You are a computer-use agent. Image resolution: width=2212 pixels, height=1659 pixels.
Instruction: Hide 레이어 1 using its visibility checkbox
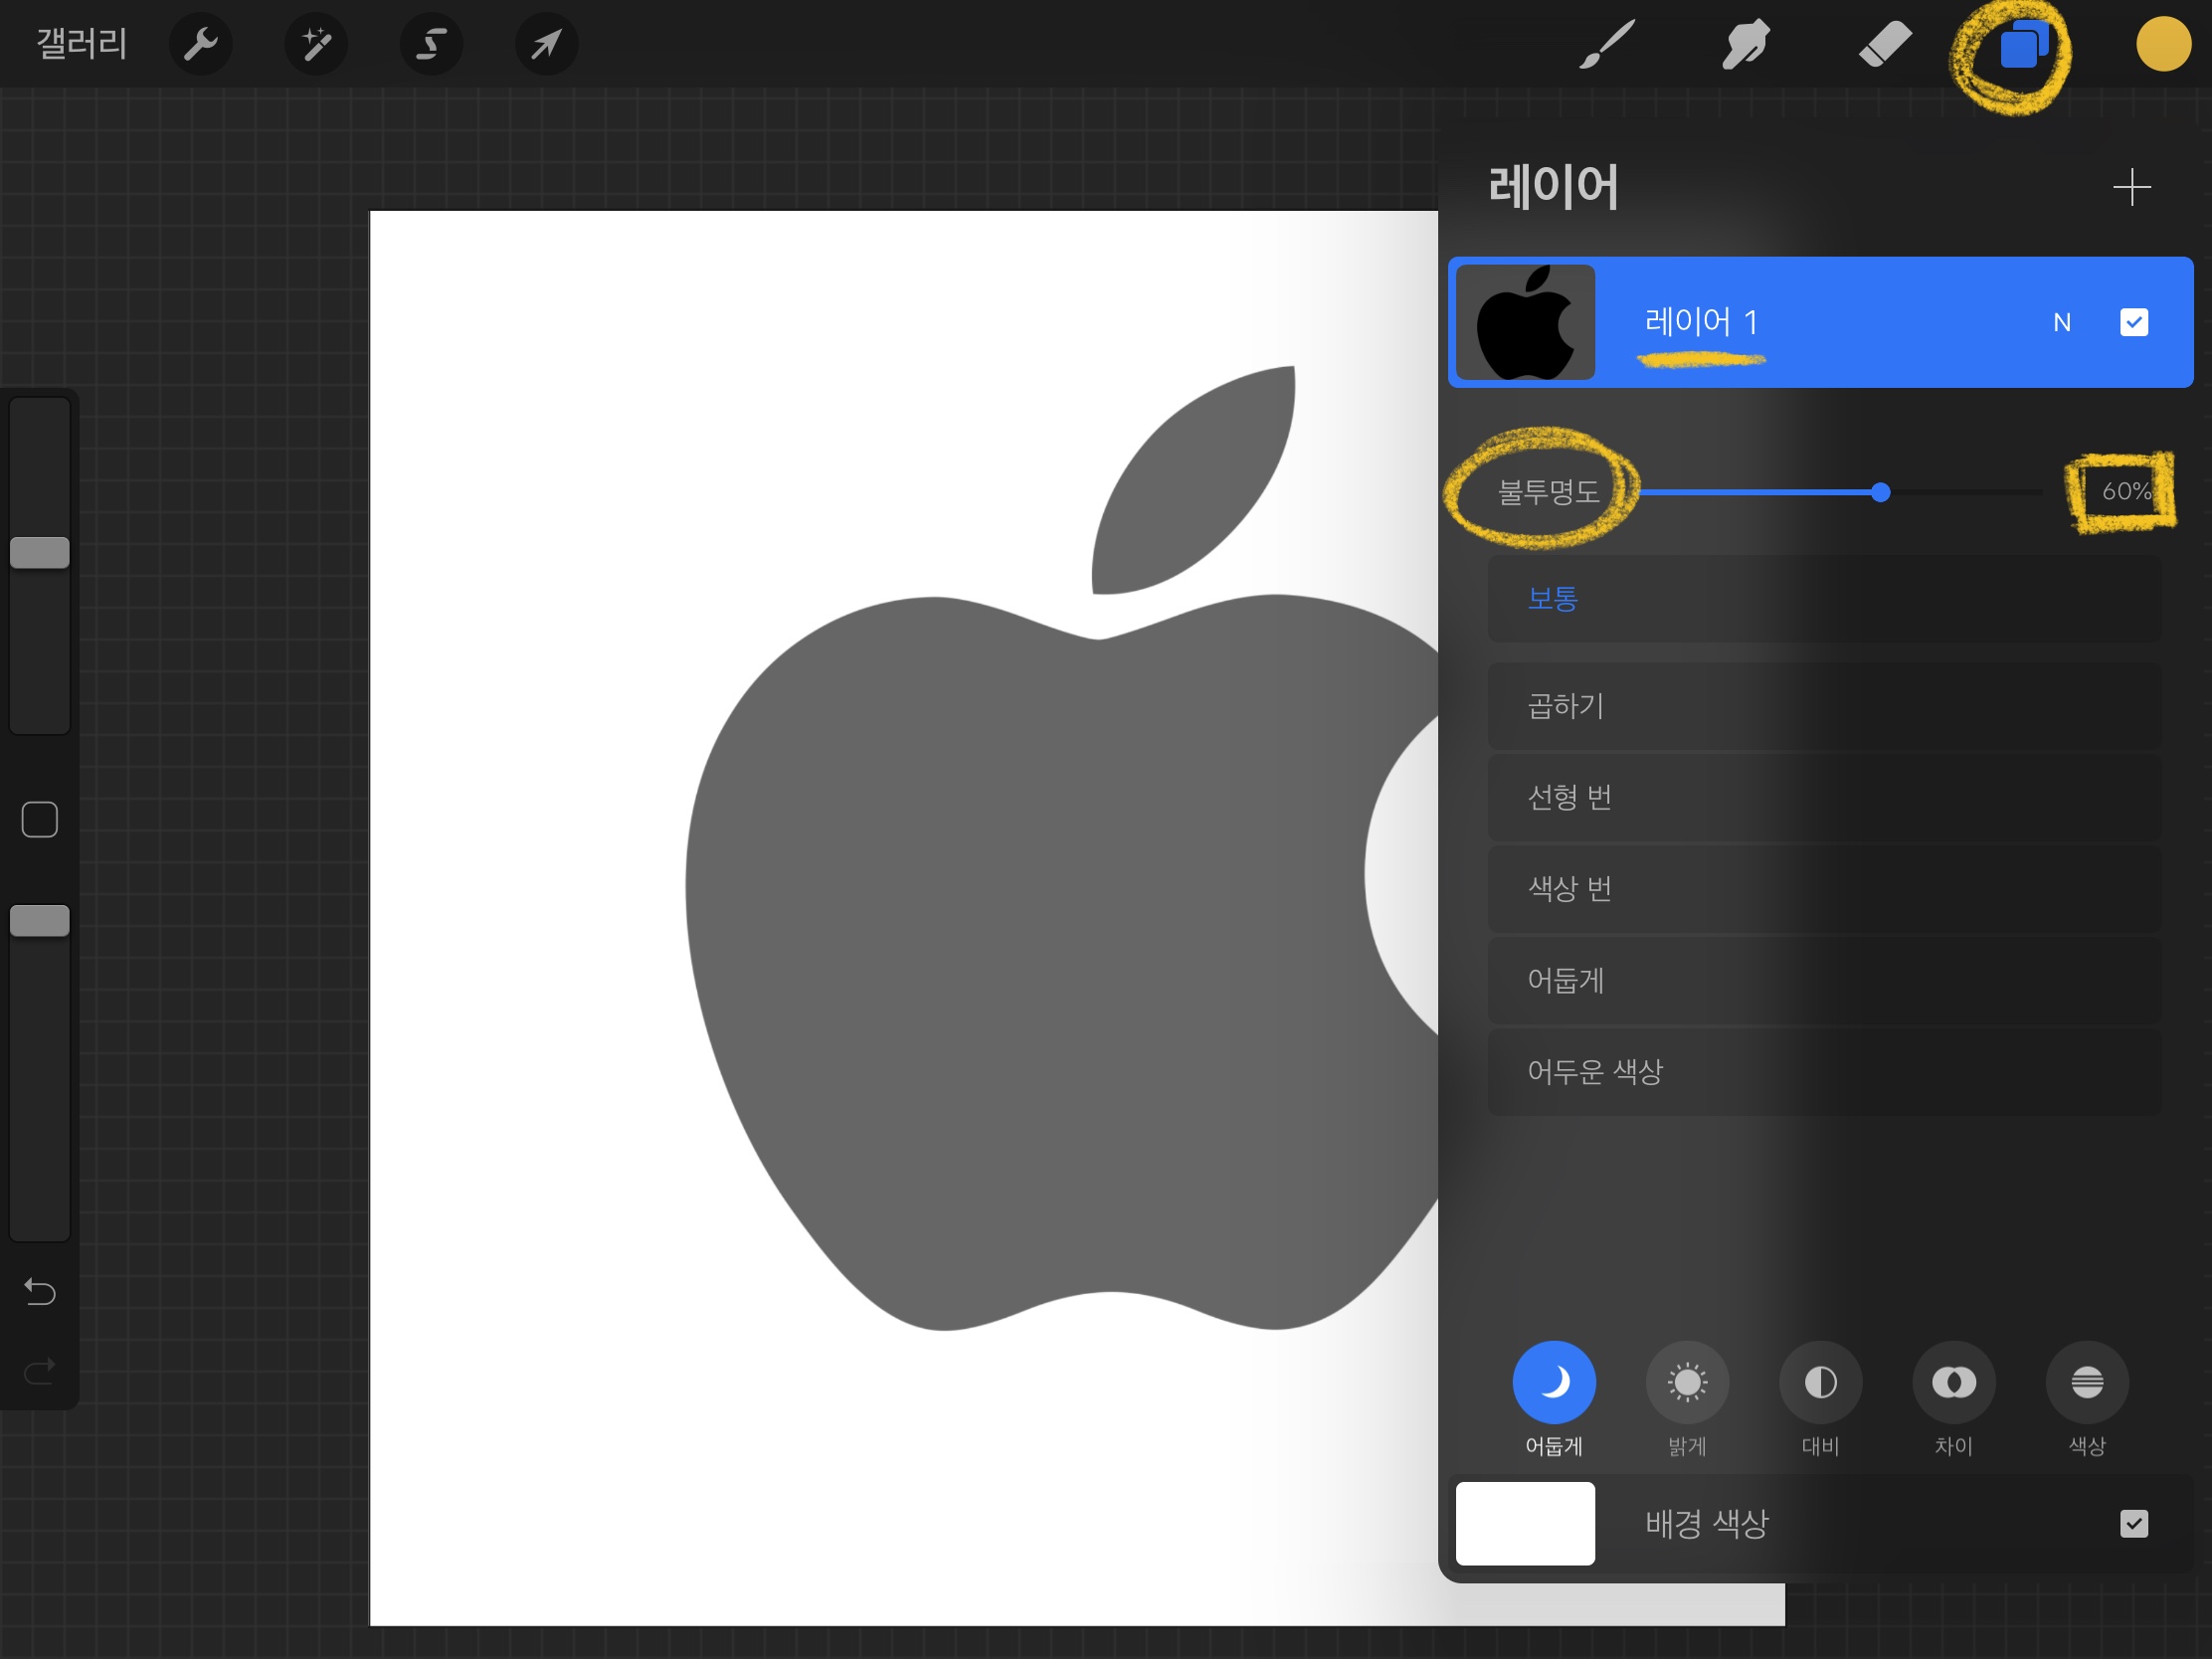(2133, 322)
